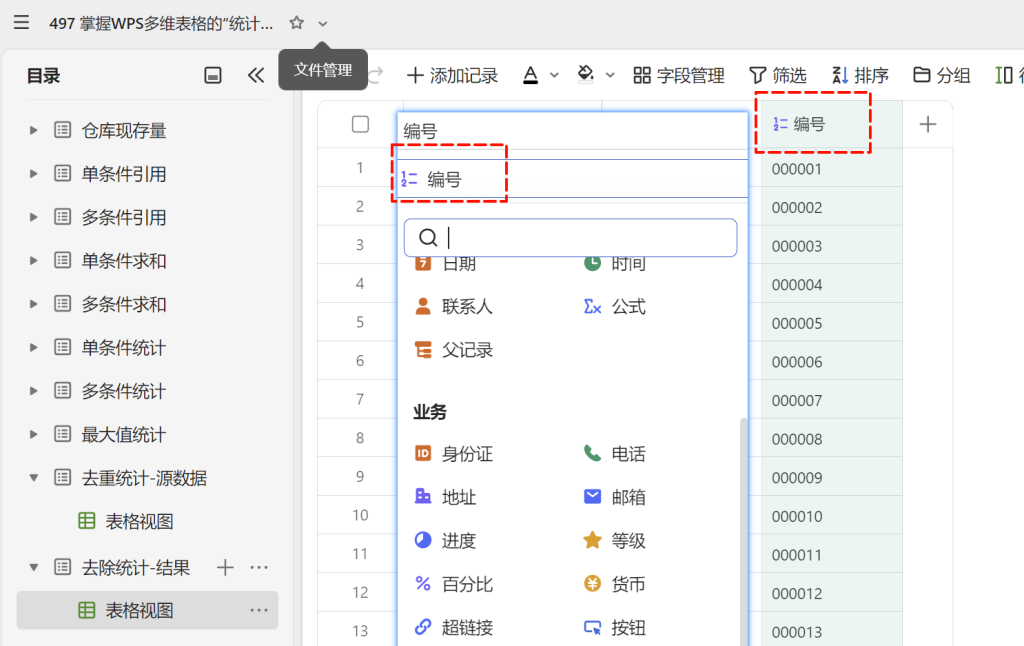Open more options for selected 表格视图
Viewport: 1024px width, 646px height.
point(259,611)
